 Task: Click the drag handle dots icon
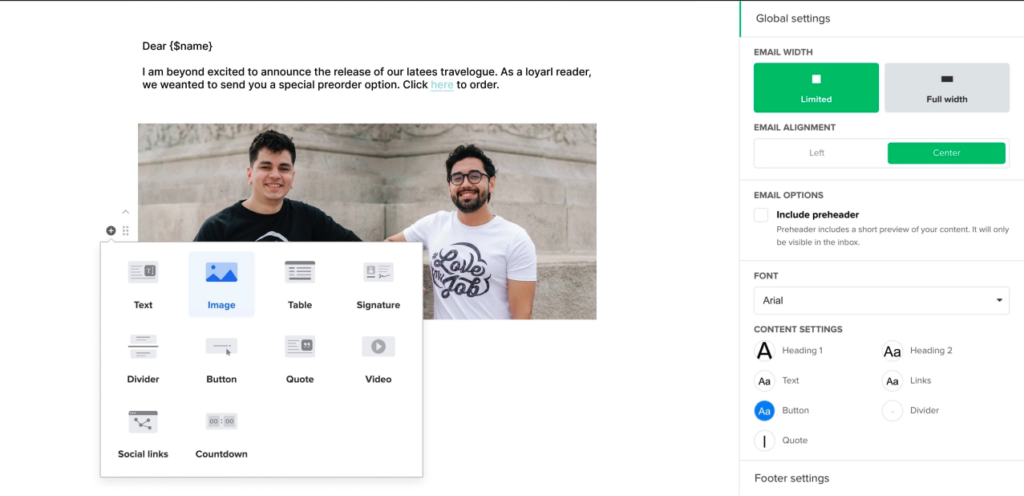point(125,230)
